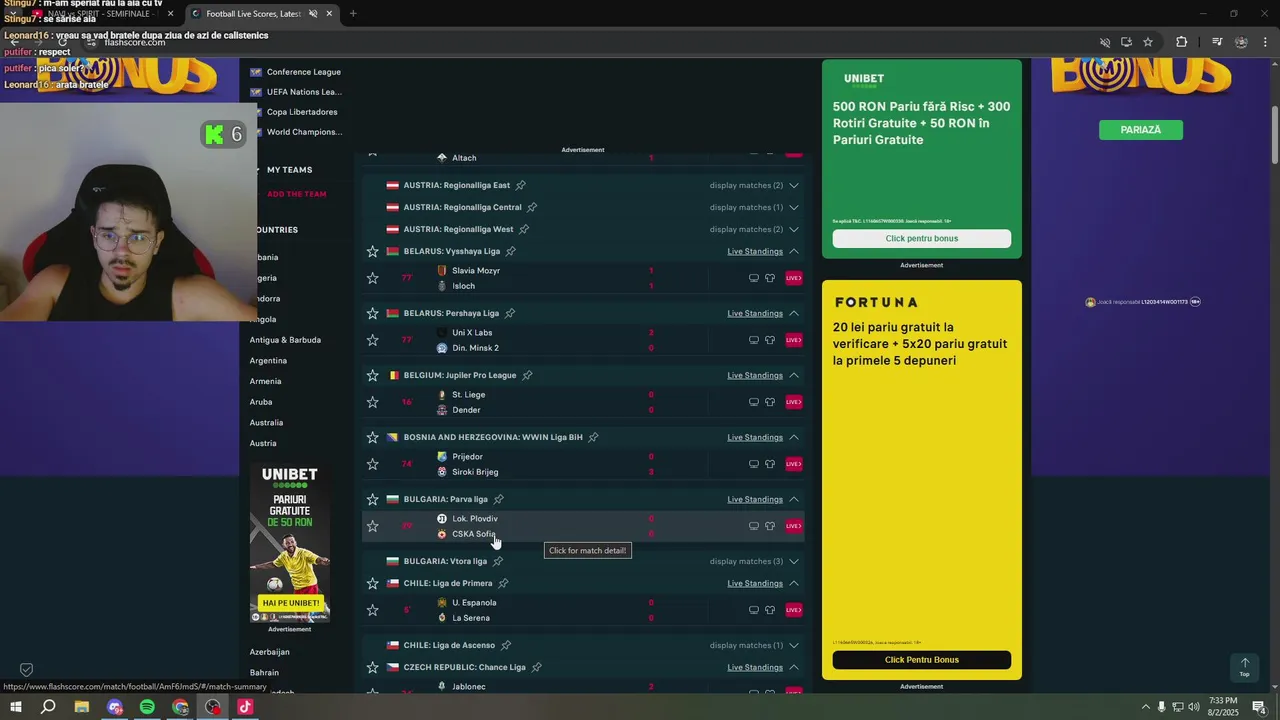The width and height of the screenshot is (1280, 720).
Task: Open shirt lineup icon for St. Liege match
Action: point(770,402)
